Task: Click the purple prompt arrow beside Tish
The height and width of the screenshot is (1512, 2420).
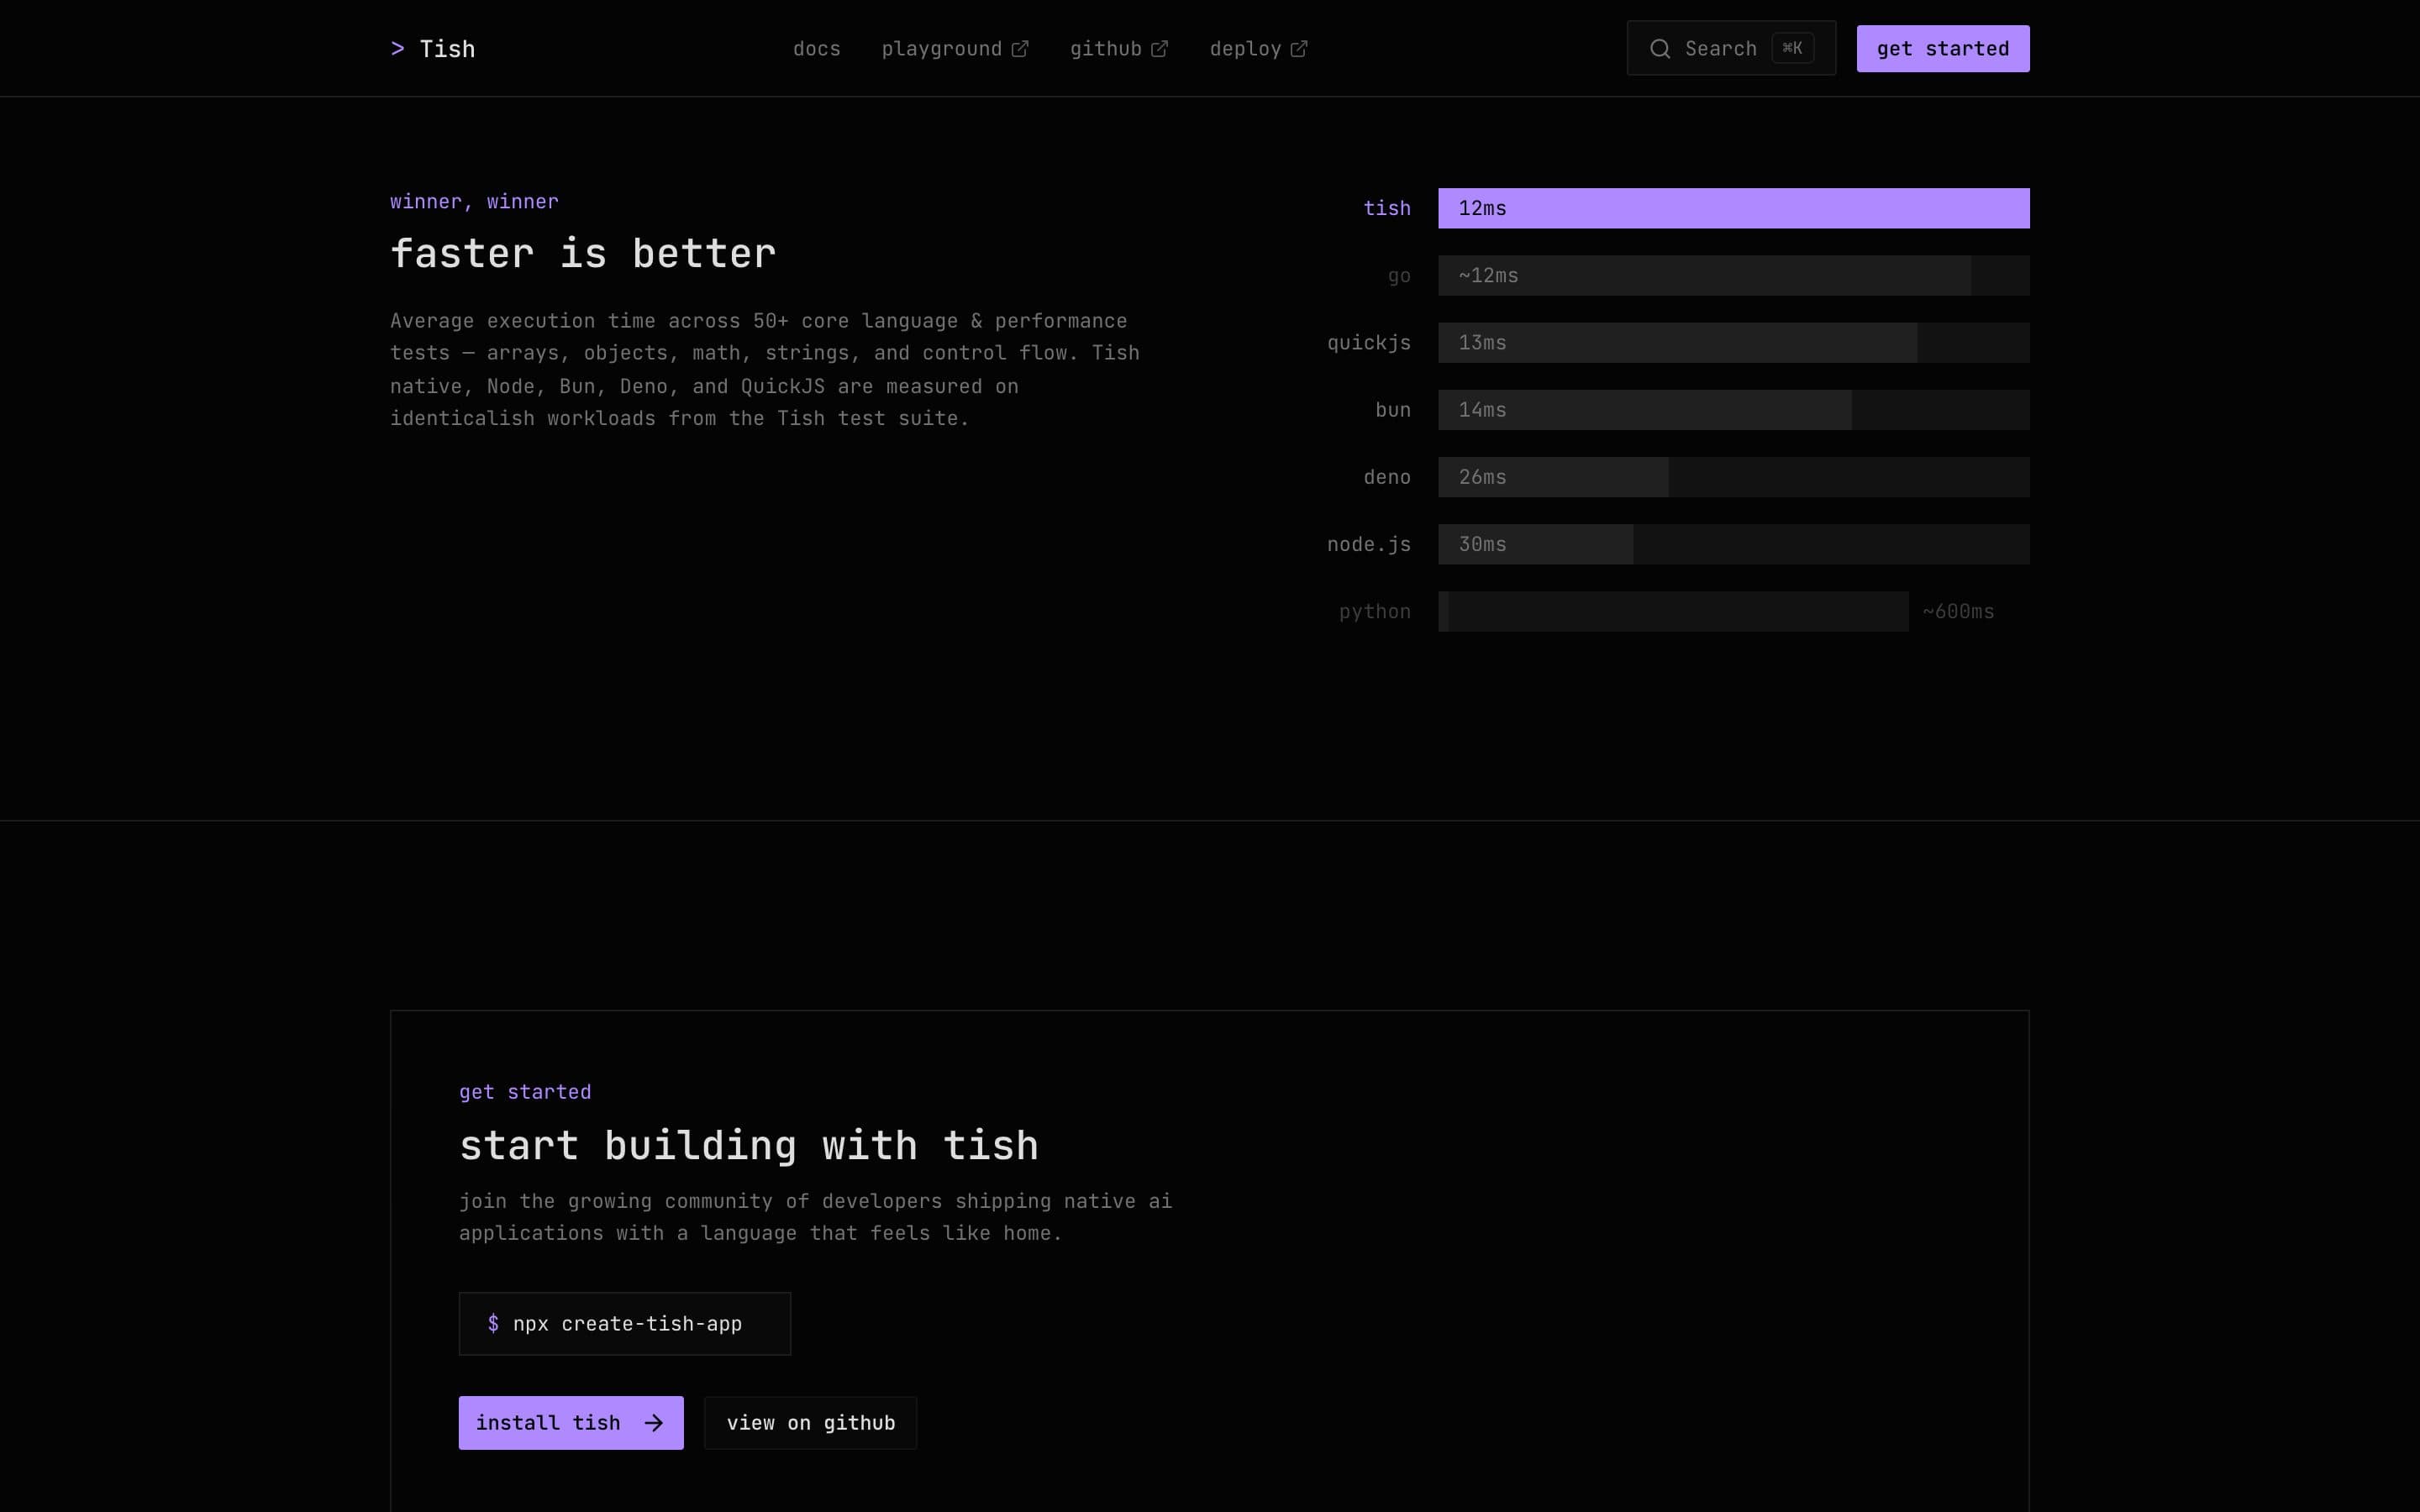Action: click(397, 49)
